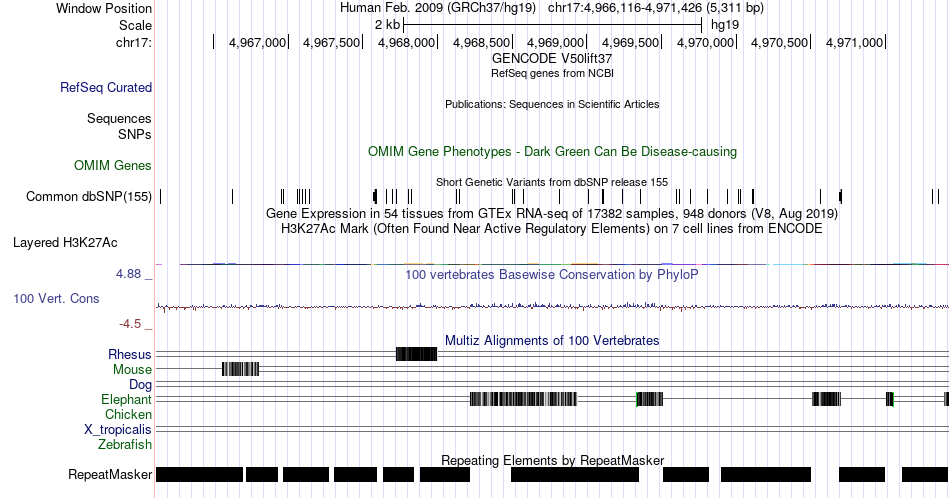Image resolution: width=950 pixels, height=498 pixels.
Task: Click the 4,971,000 coordinate label
Action: click(854, 42)
